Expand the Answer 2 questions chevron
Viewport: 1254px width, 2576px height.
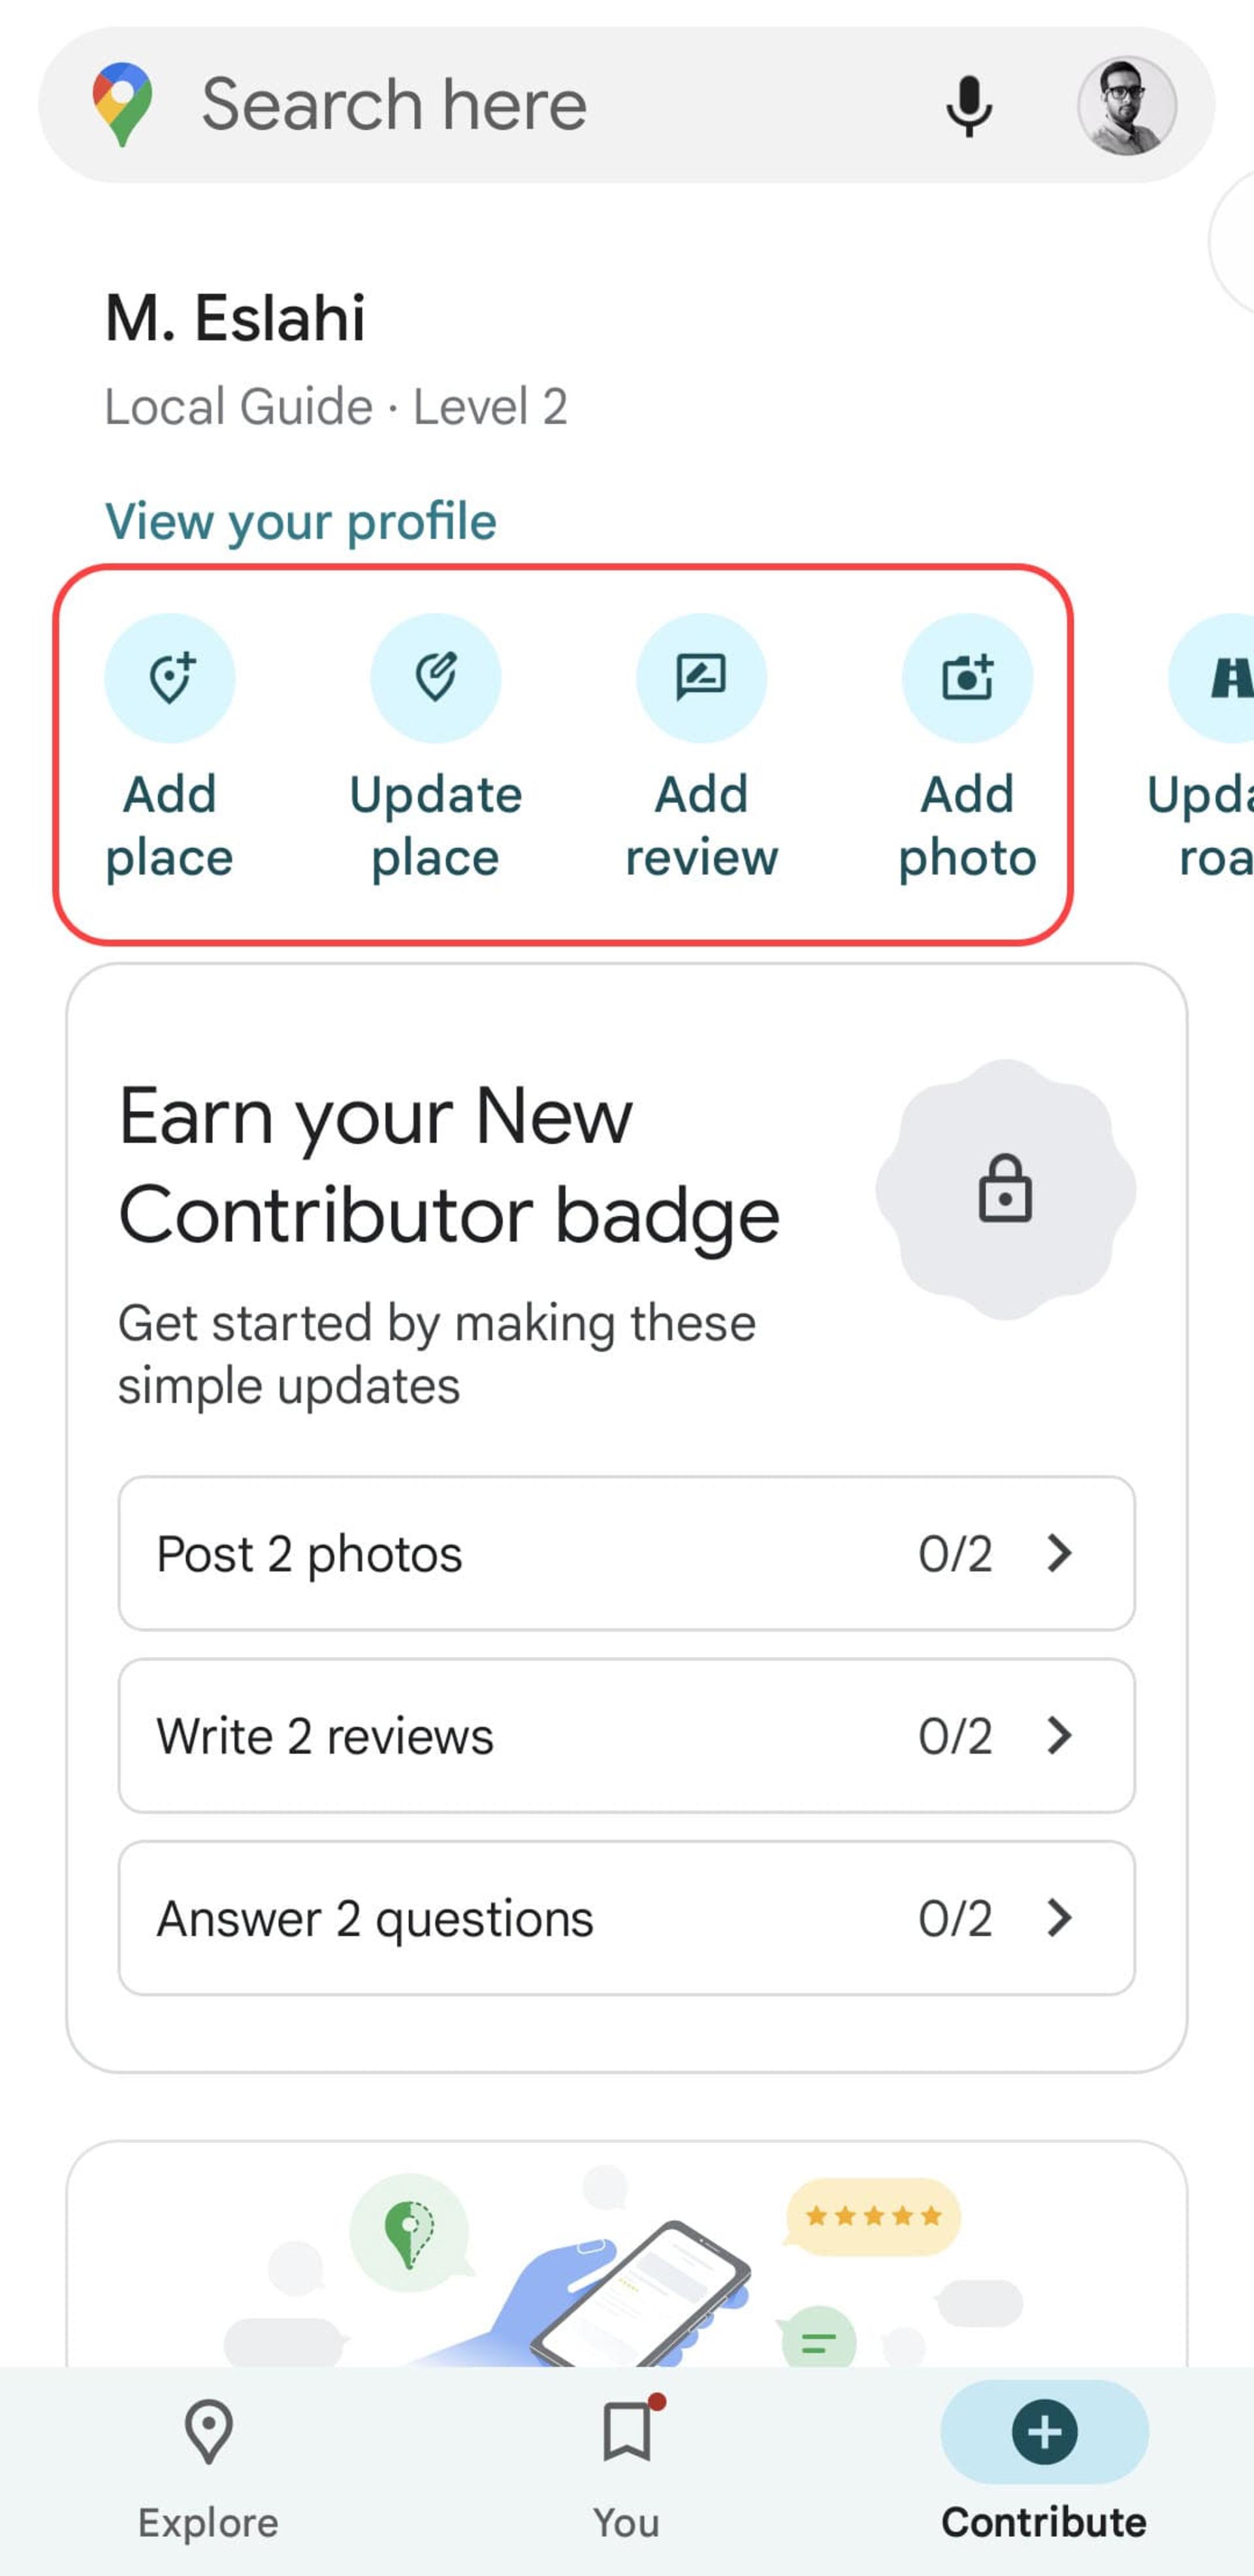click(x=1059, y=1917)
